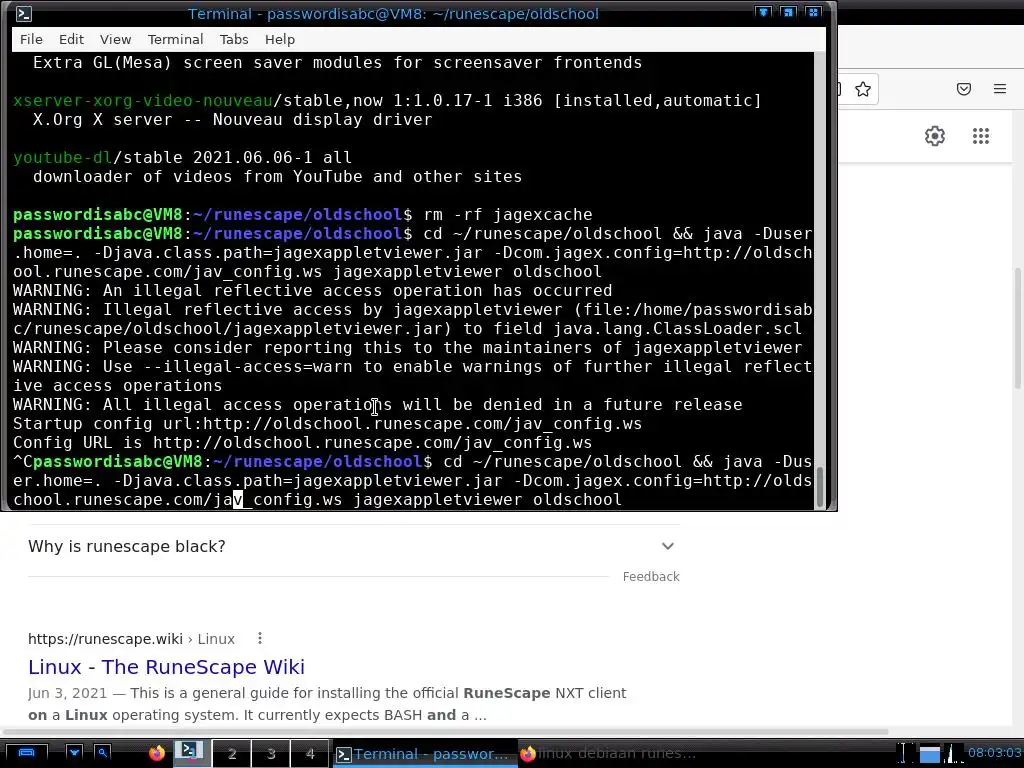The width and height of the screenshot is (1024, 768).
Task: Click the https://runescape.wiki › Linux breadcrumb
Action: click(131, 639)
